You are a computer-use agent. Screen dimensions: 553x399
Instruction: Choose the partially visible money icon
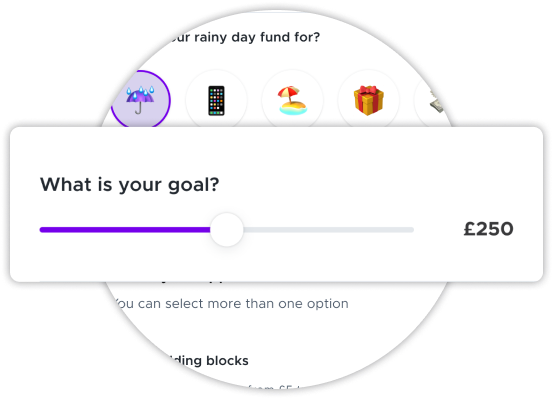point(436,103)
